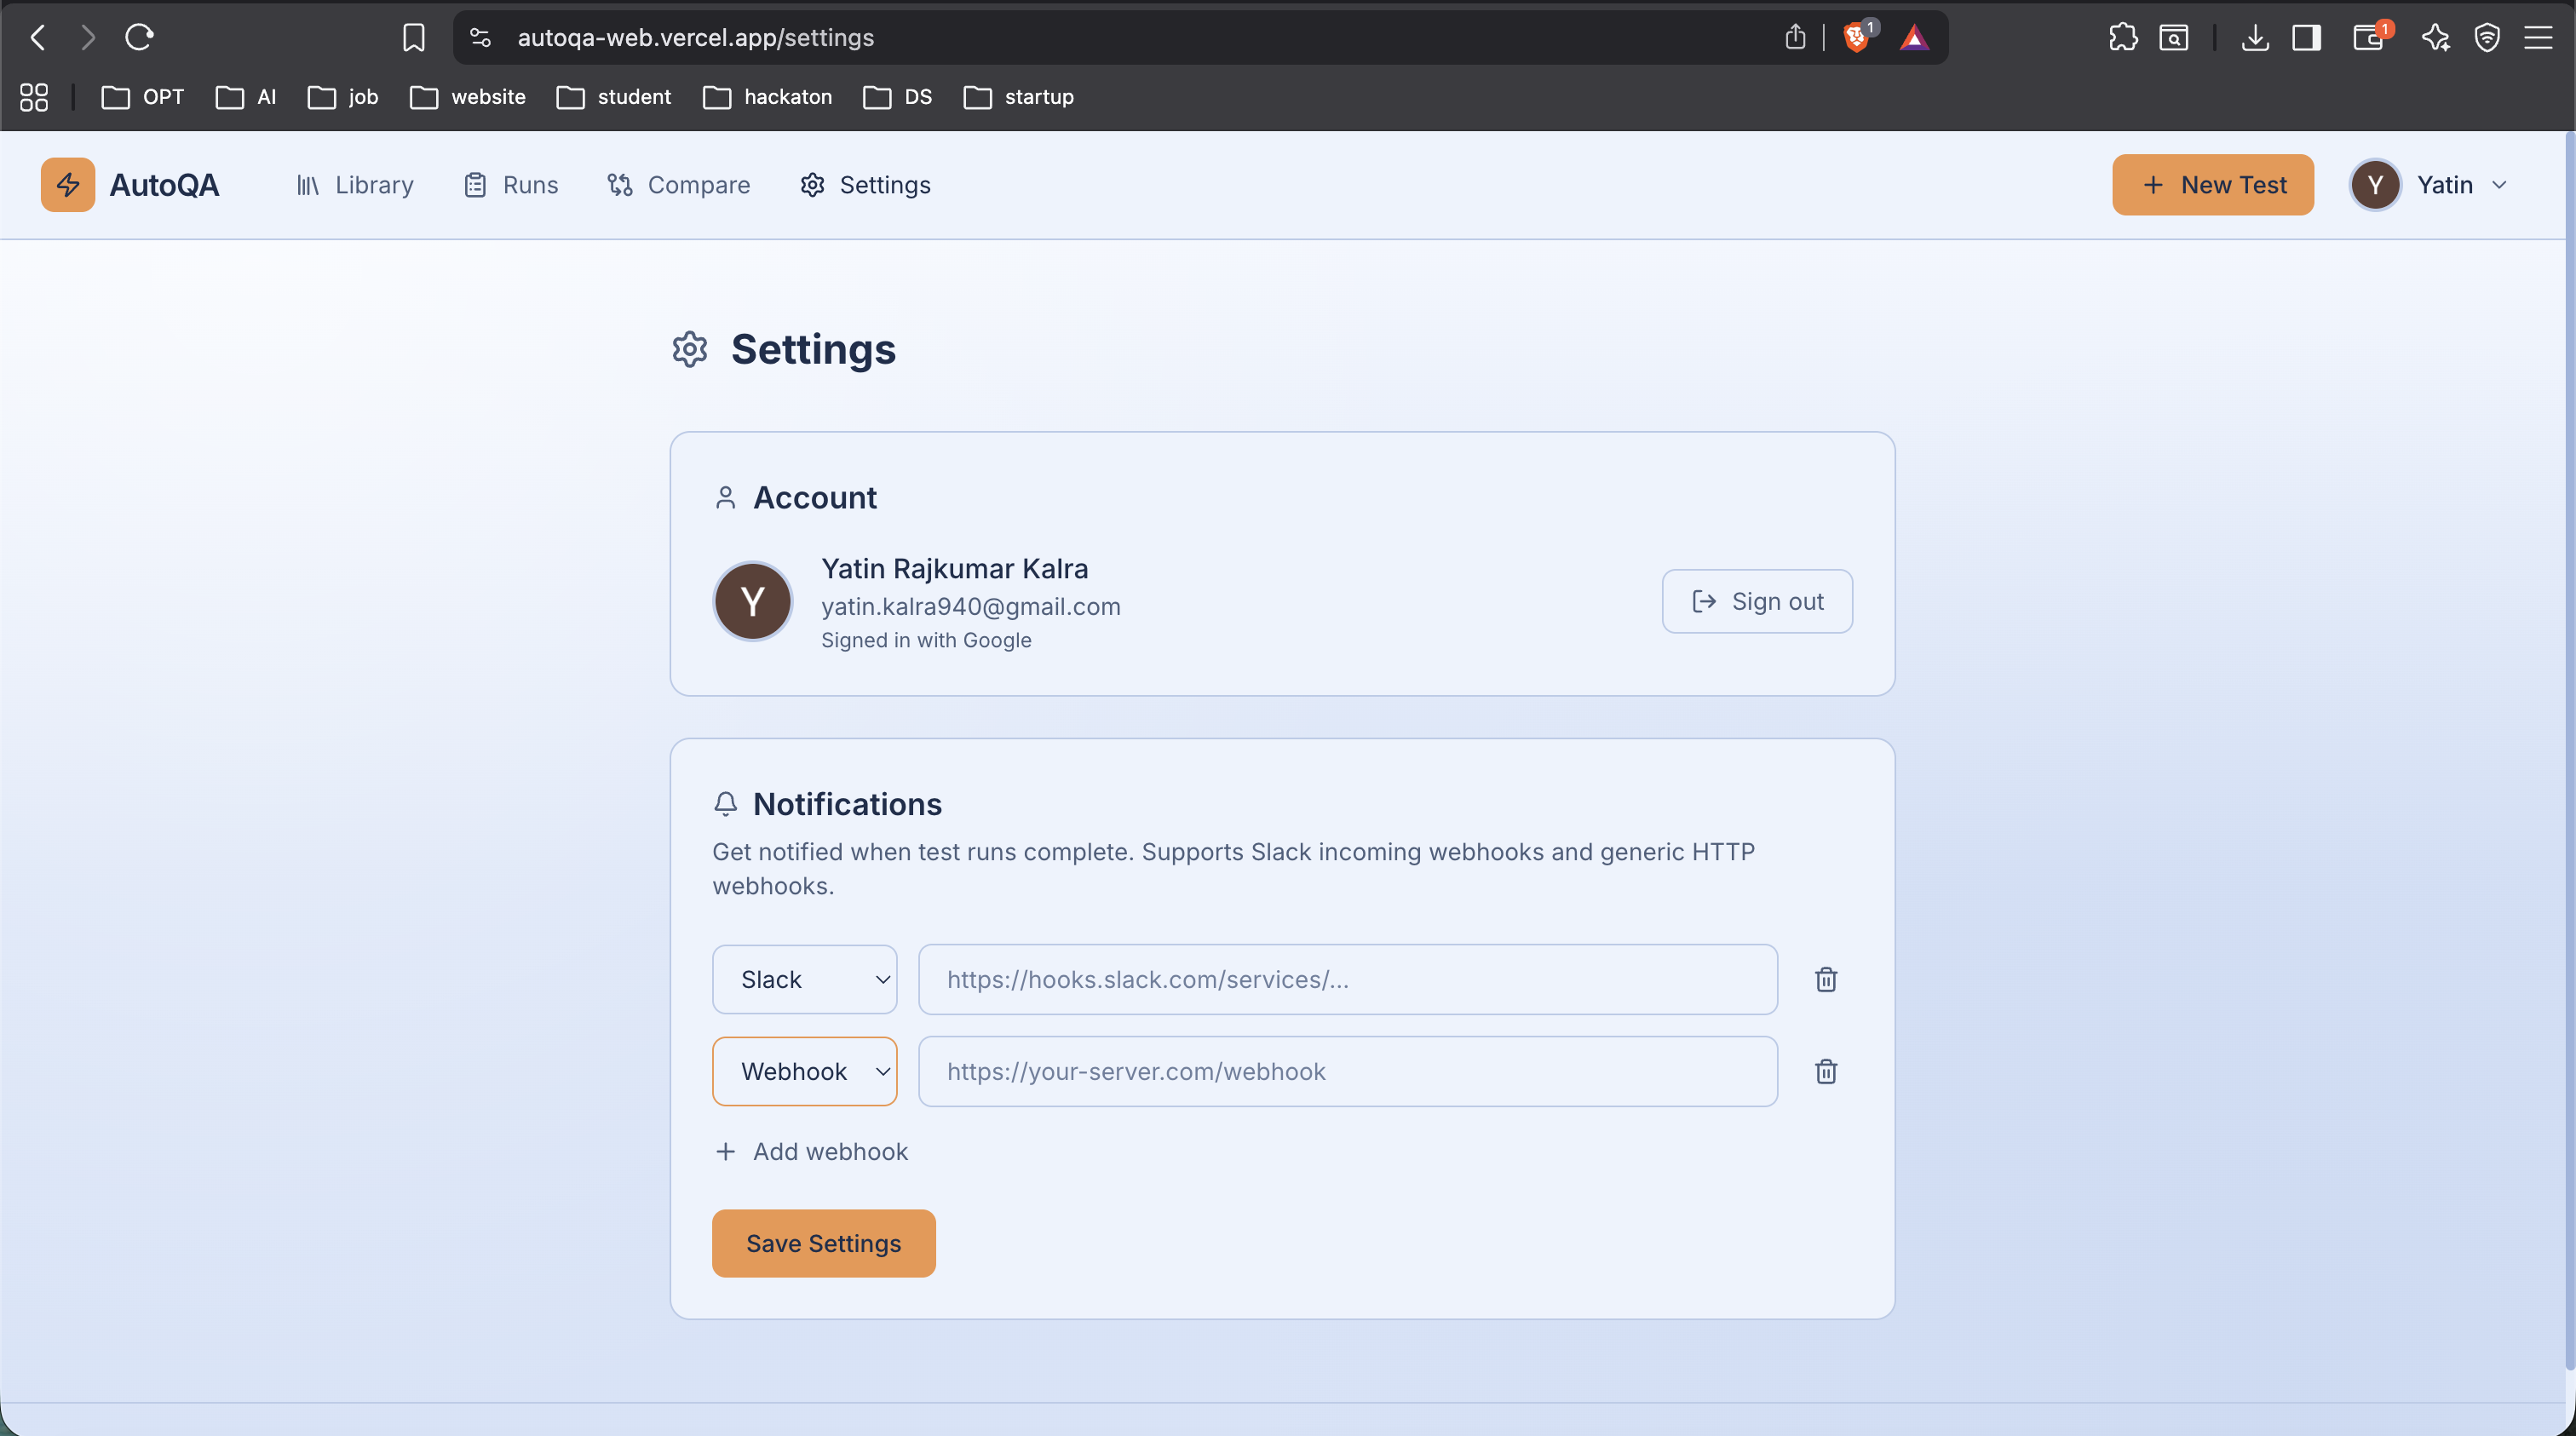Reload the current page
This screenshot has height=1436, width=2576.
coord(139,38)
